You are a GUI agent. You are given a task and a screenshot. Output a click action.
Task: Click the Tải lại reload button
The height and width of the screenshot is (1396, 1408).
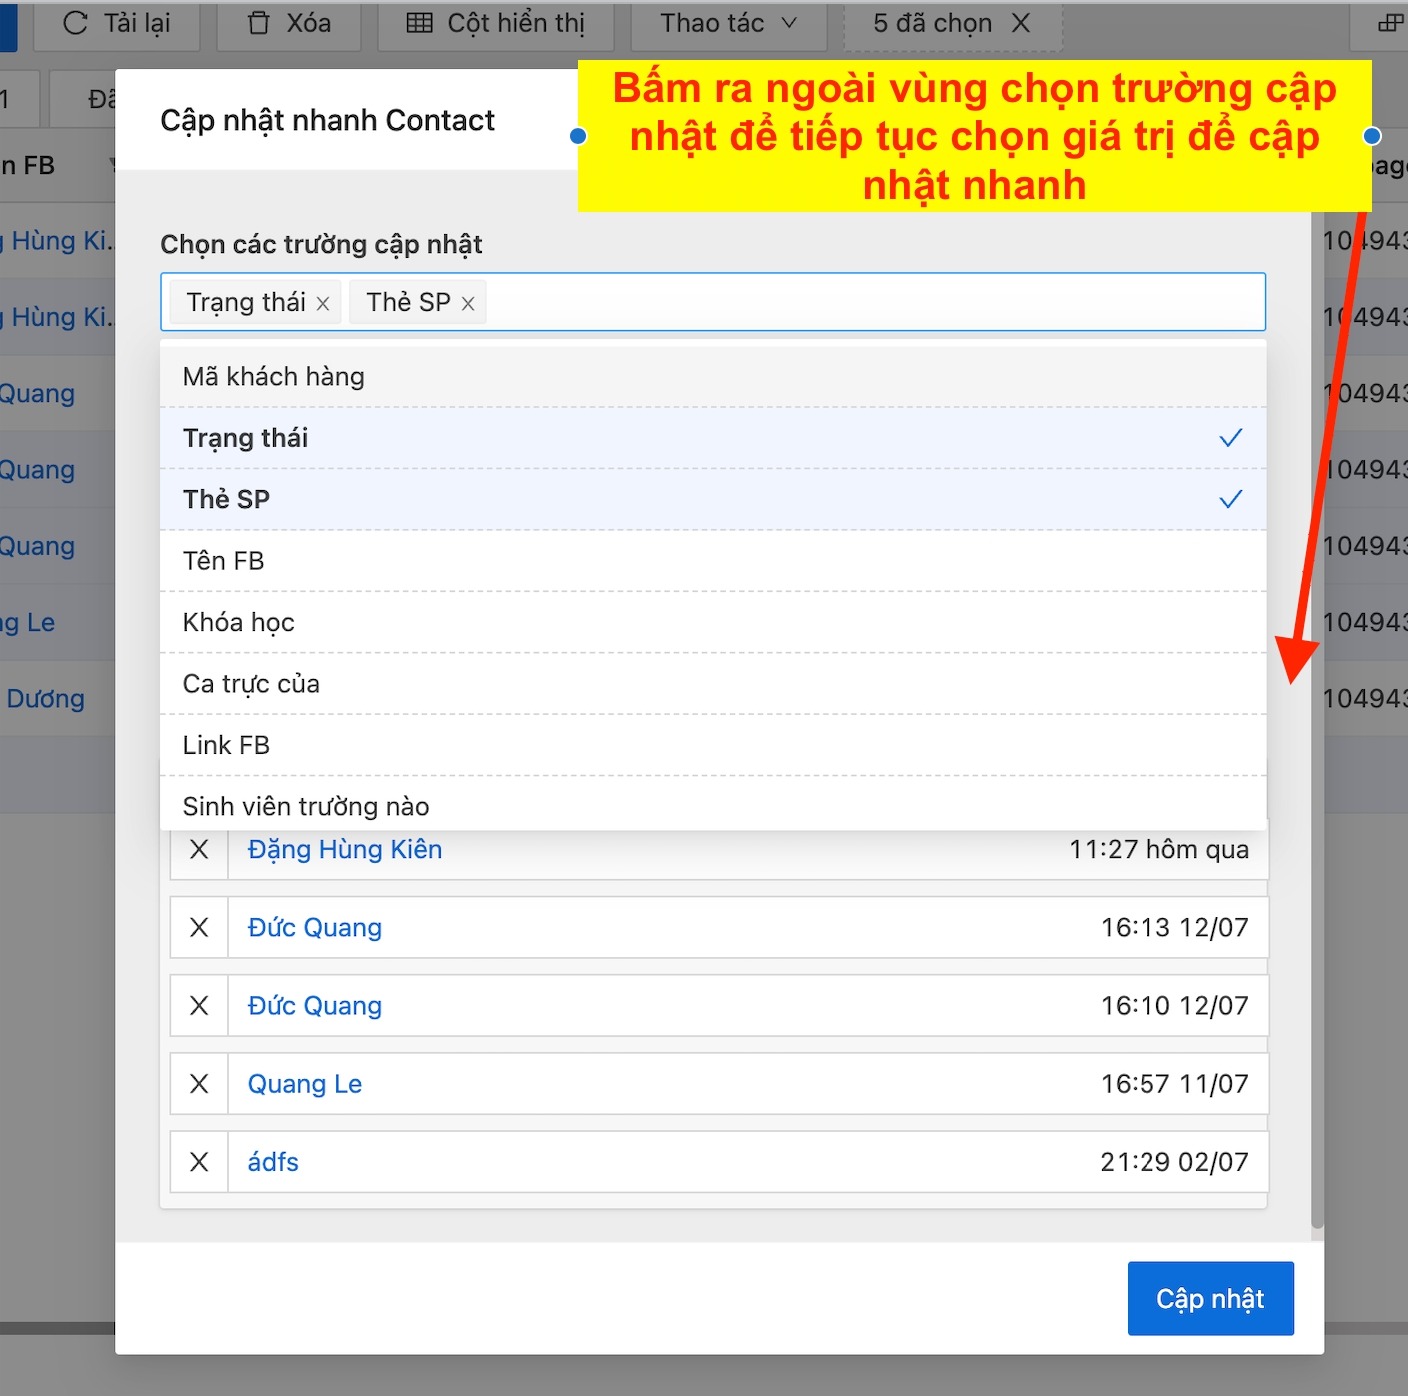(117, 24)
